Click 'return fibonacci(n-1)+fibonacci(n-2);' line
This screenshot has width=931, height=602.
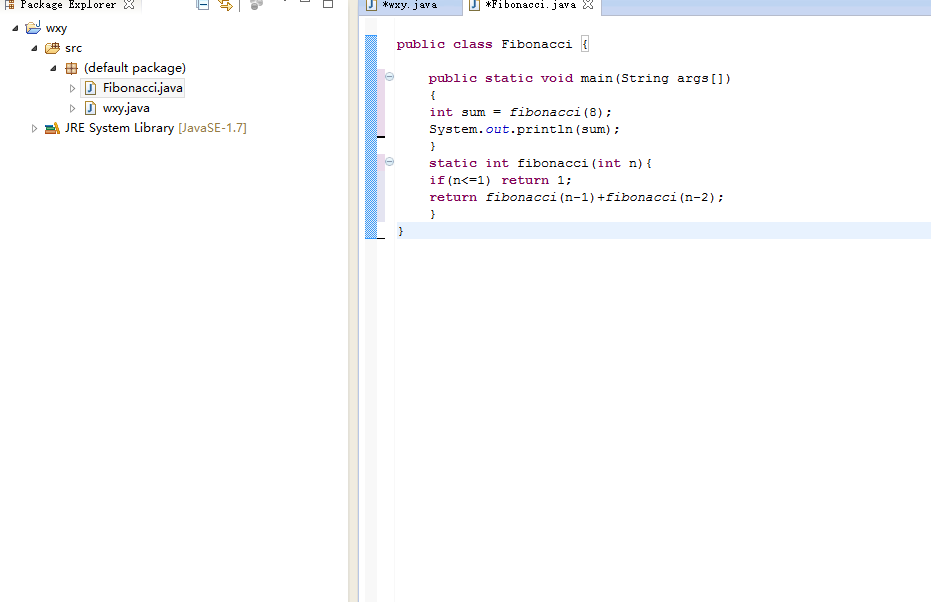tap(577, 197)
